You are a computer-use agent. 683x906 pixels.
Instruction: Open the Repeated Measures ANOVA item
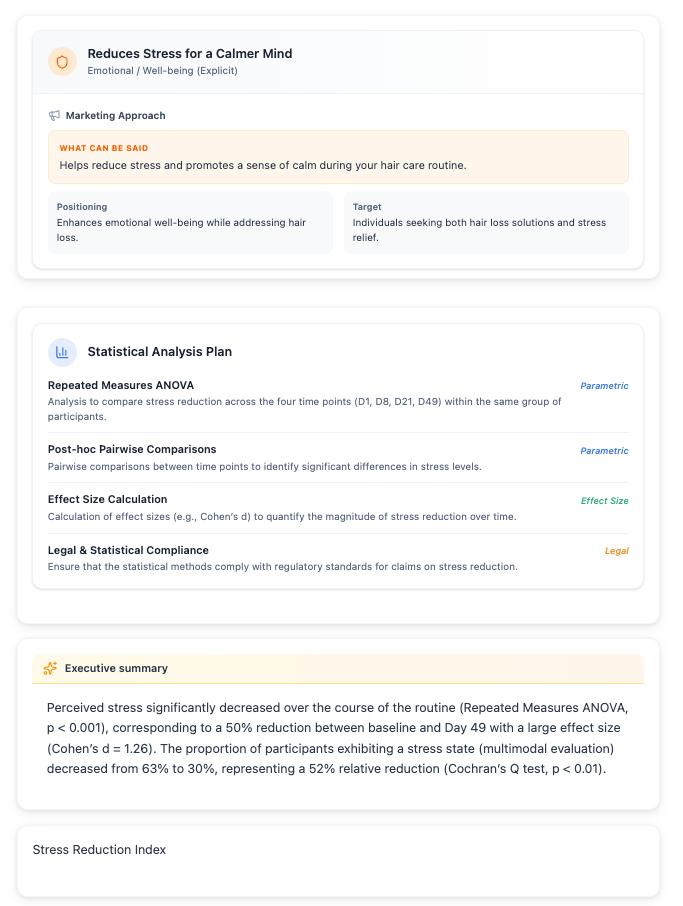point(121,385)
